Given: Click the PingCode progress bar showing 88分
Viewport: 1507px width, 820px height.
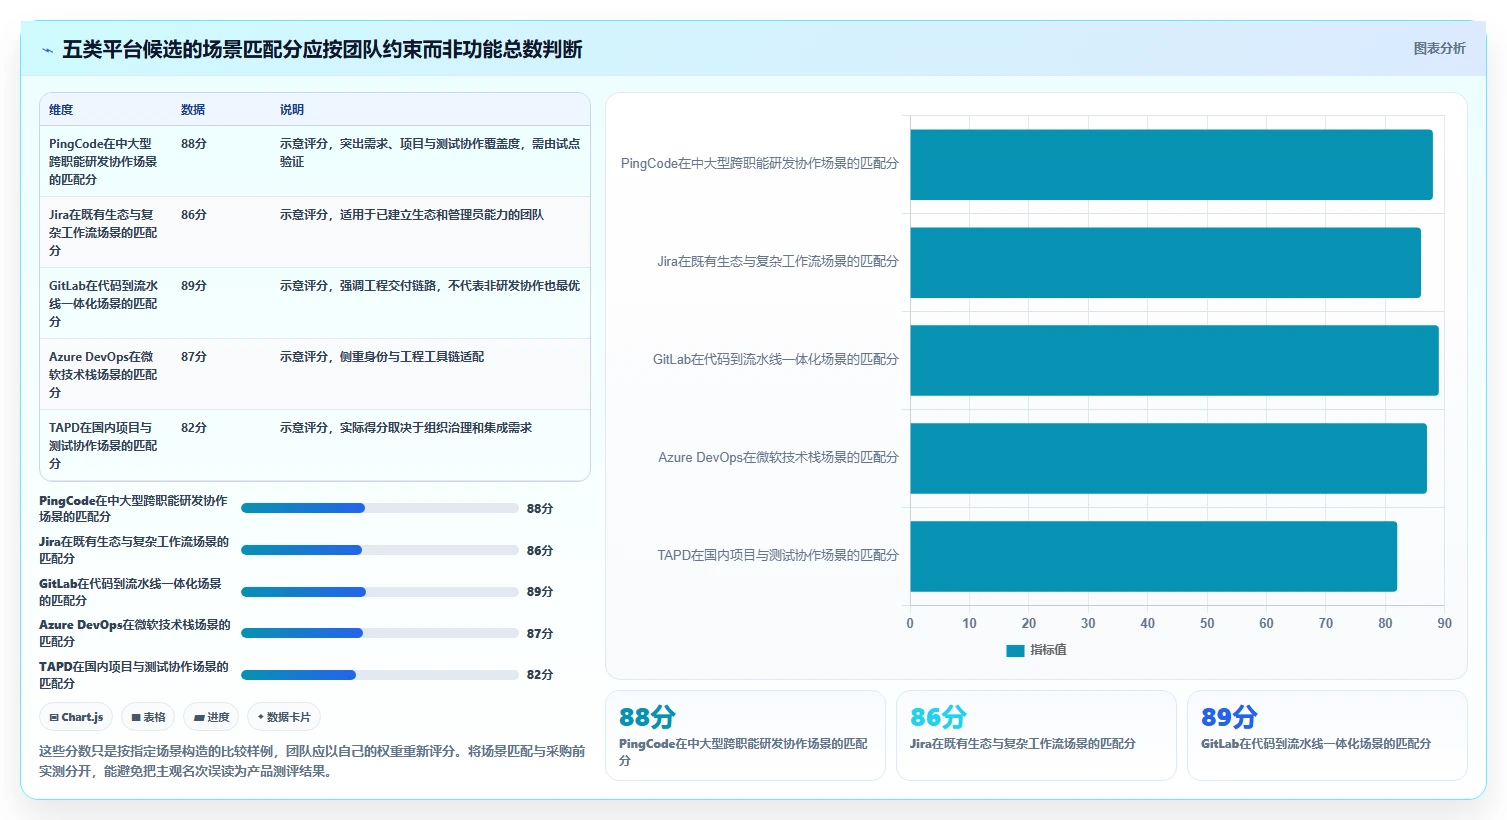Looking at the screenshot, I should [380, 508].
